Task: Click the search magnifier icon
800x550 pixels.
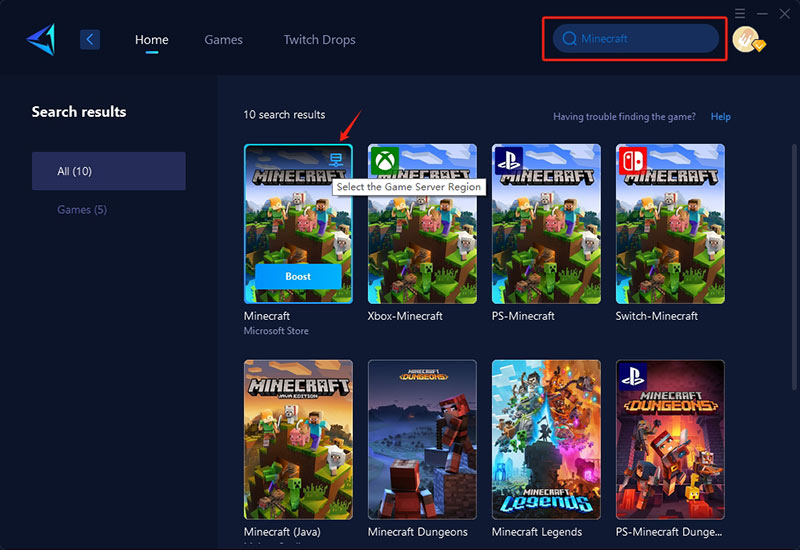Action: point(569,39)
